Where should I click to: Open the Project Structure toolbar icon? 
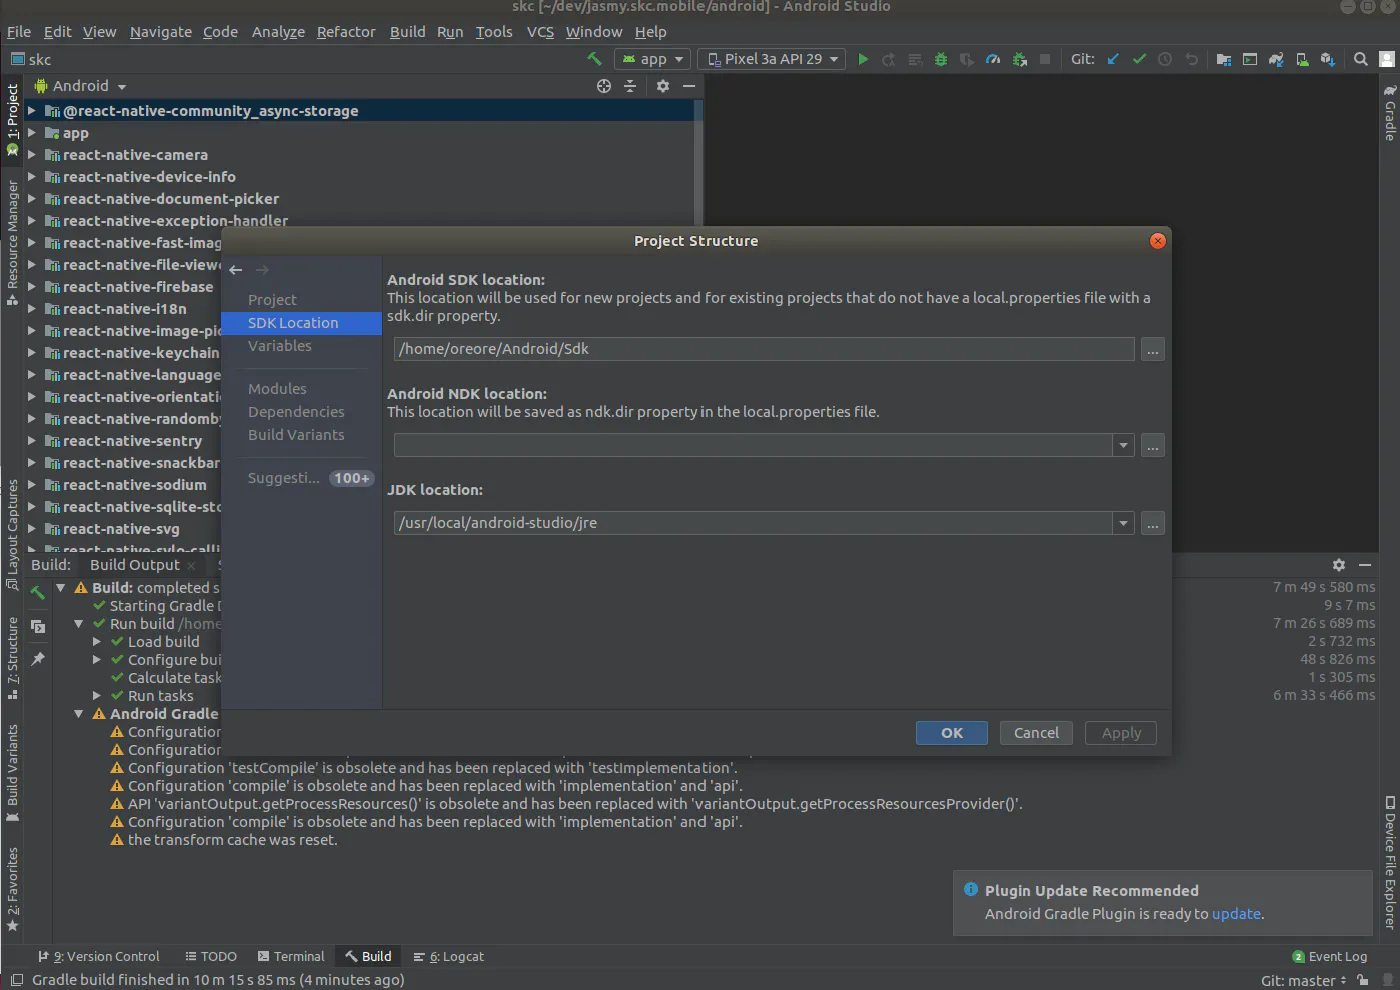click(x=1224, y=59)
